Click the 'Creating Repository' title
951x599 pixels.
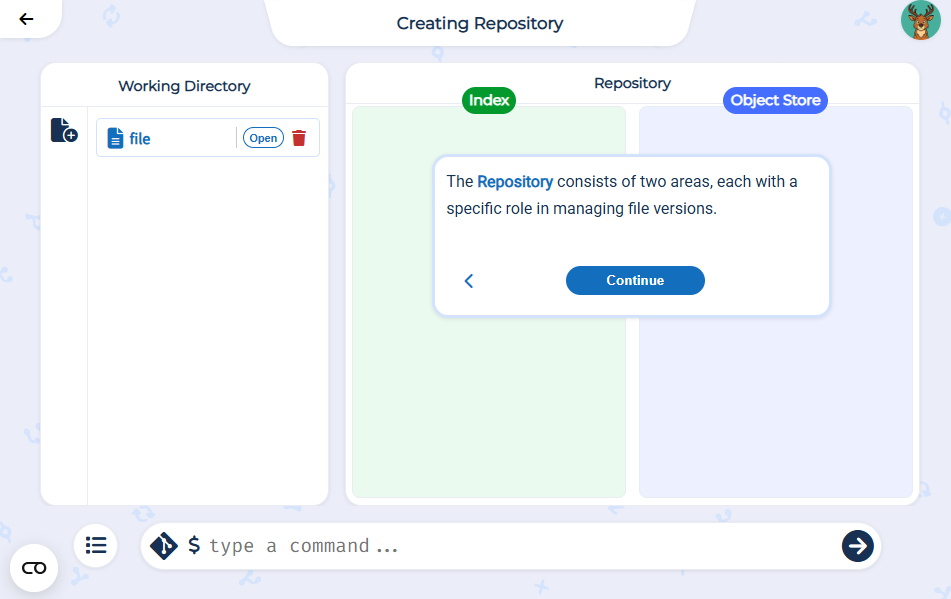click(x=480, y=23)
